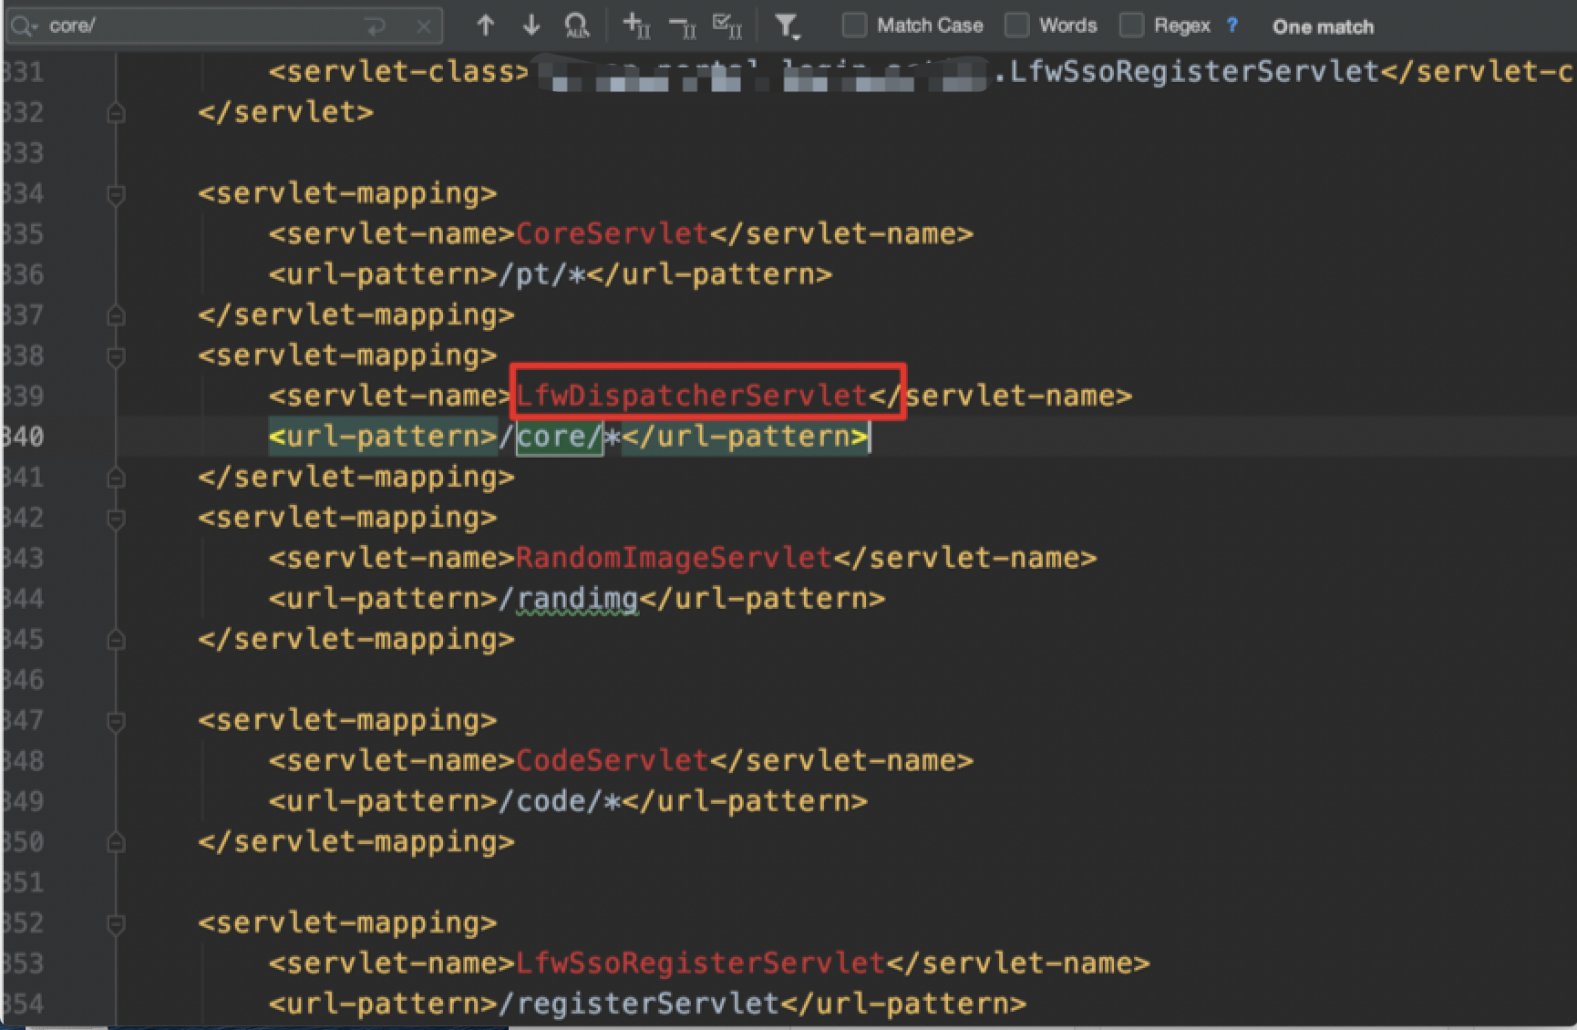The width and height of the screenshot is (1577, 1030).
Task: Click into the search field containing core/
Action: click(200, 26)
